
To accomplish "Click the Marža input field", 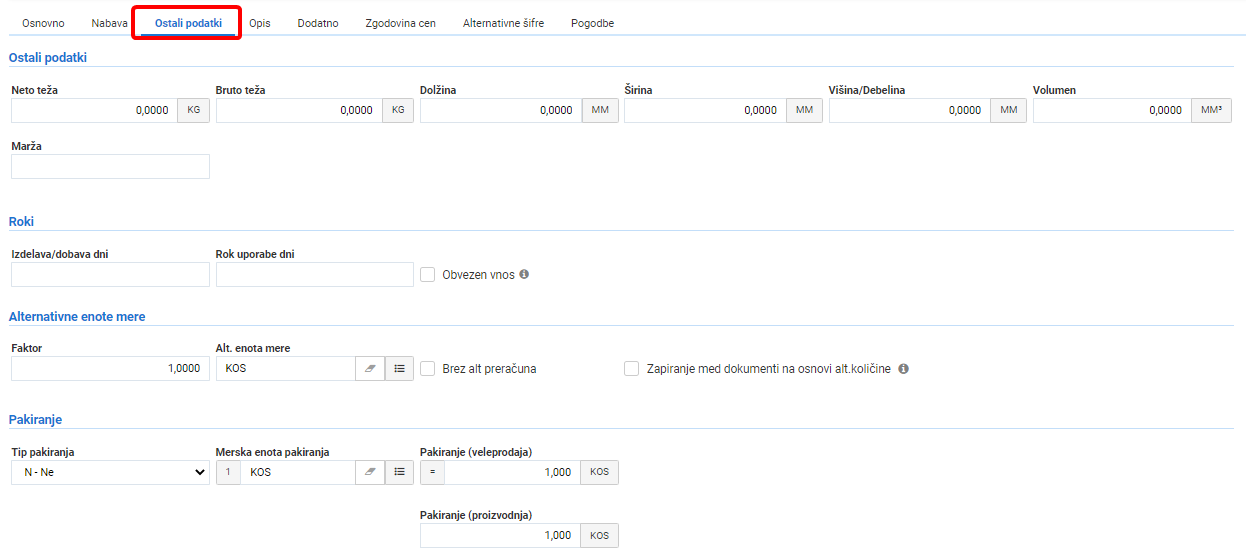I will point(110,166).
